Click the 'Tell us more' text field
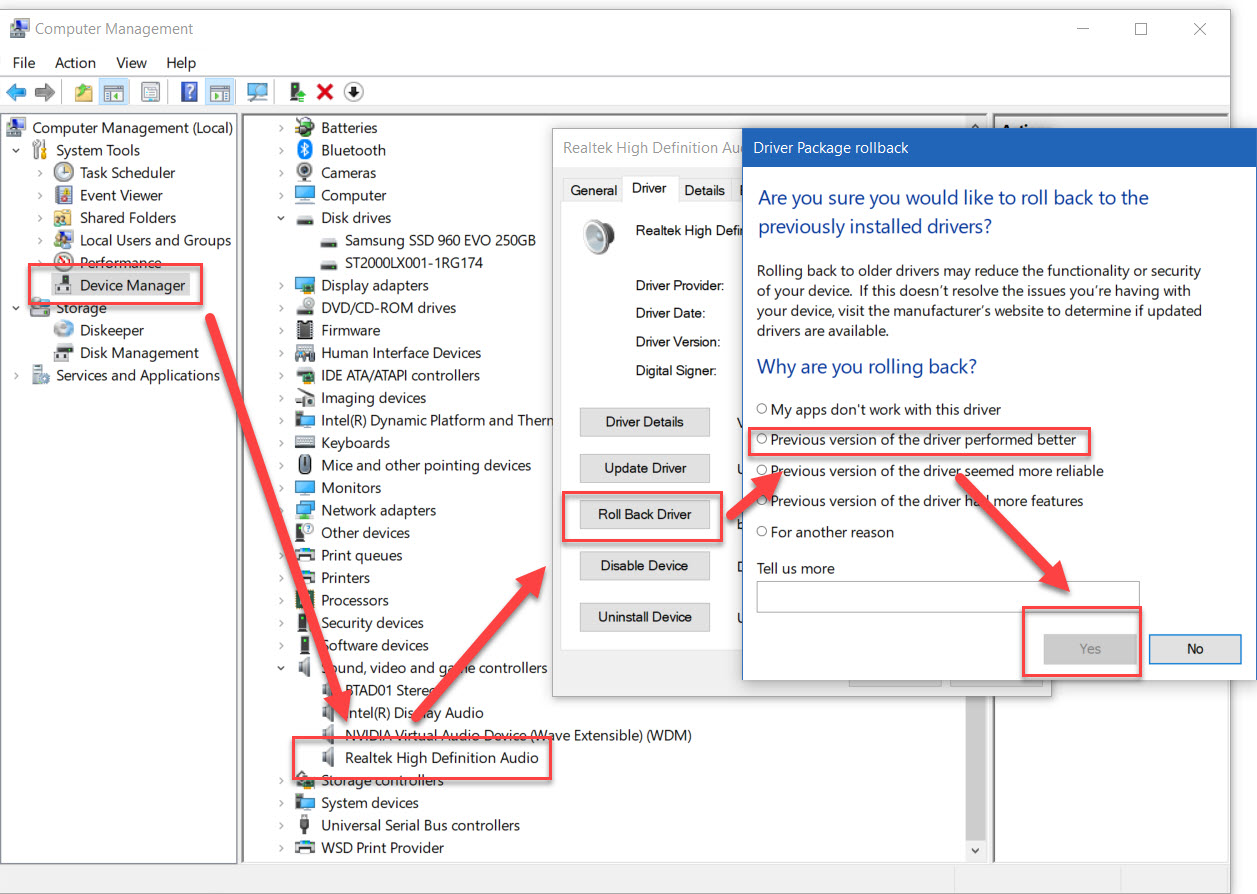Image resolution: width=1257 pixels, height=894 pixels. click(x=948, y=597)
